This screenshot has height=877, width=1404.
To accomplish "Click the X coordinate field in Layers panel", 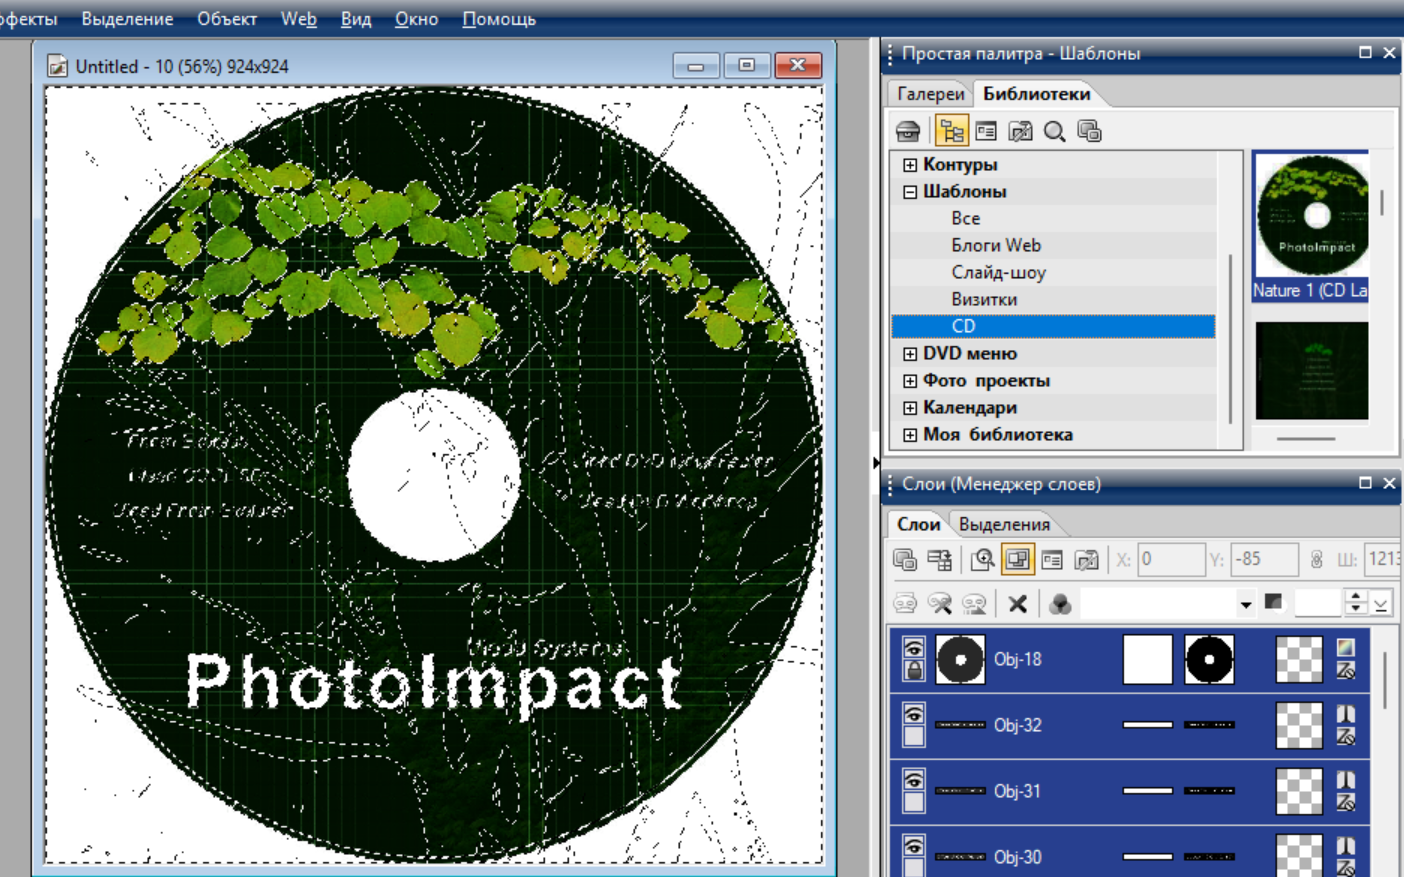I will (x=1171, y=560).
